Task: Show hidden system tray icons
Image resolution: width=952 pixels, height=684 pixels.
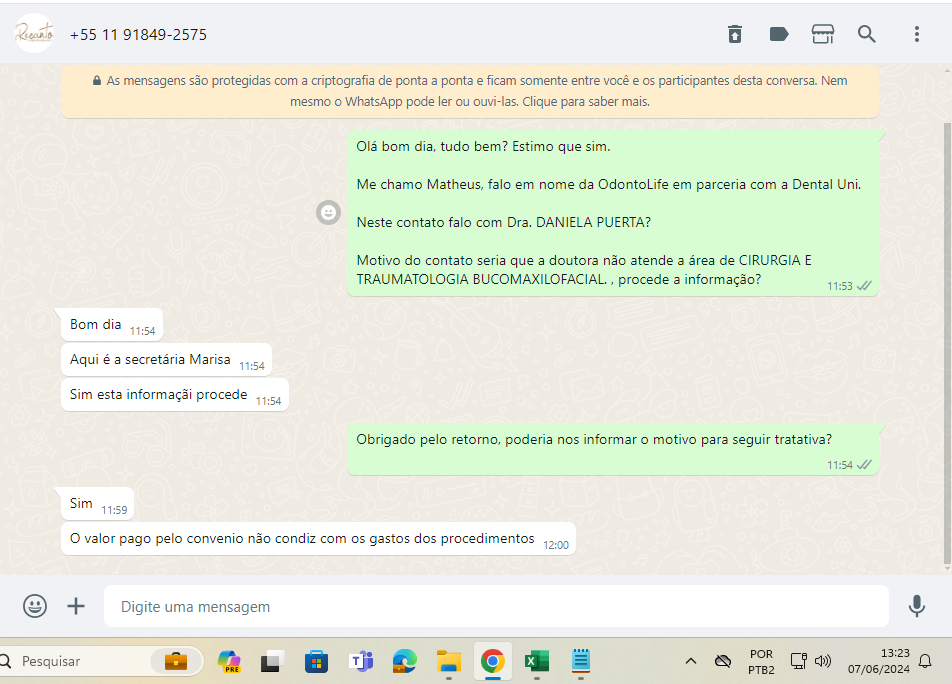Action: point(690,661)
